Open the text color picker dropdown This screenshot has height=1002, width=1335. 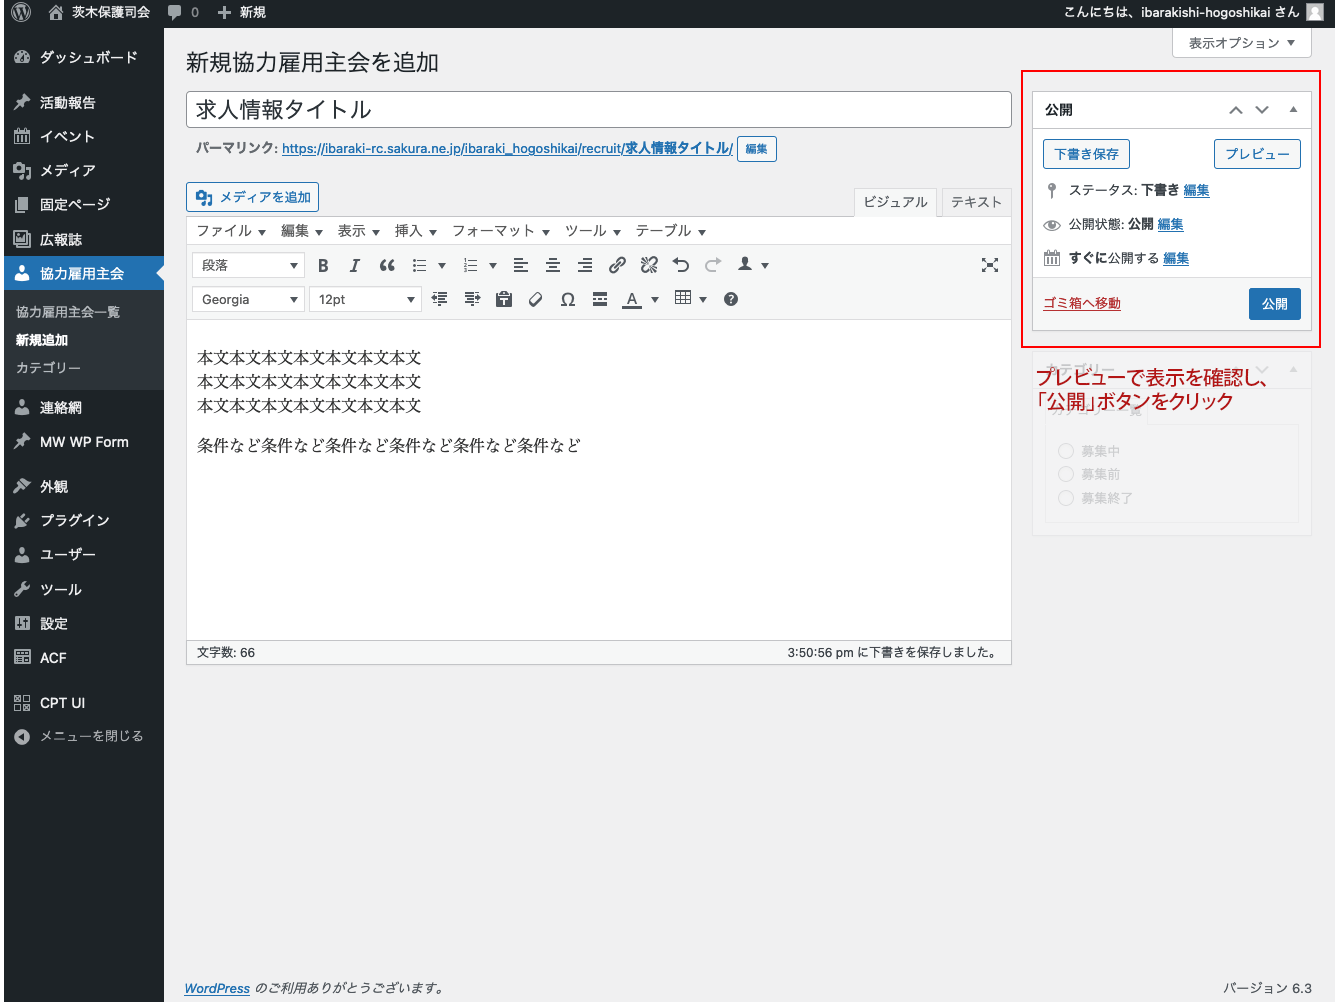pos(654,298)
